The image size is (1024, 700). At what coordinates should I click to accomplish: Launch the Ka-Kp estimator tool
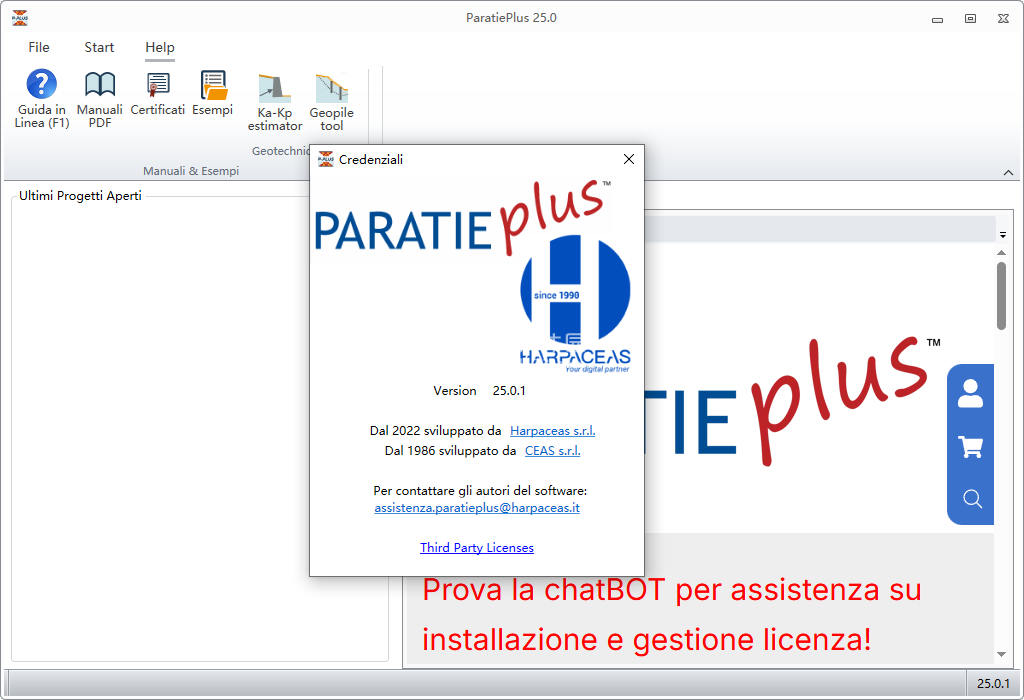pyautogui.click(x=274, y=102)
